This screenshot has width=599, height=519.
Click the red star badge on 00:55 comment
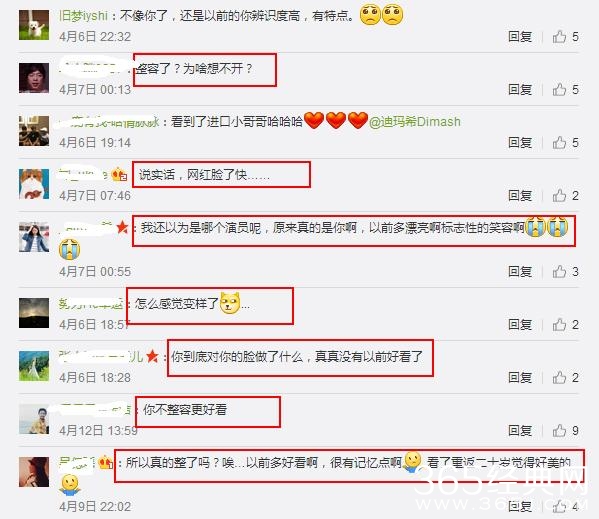tap(122, 227)
